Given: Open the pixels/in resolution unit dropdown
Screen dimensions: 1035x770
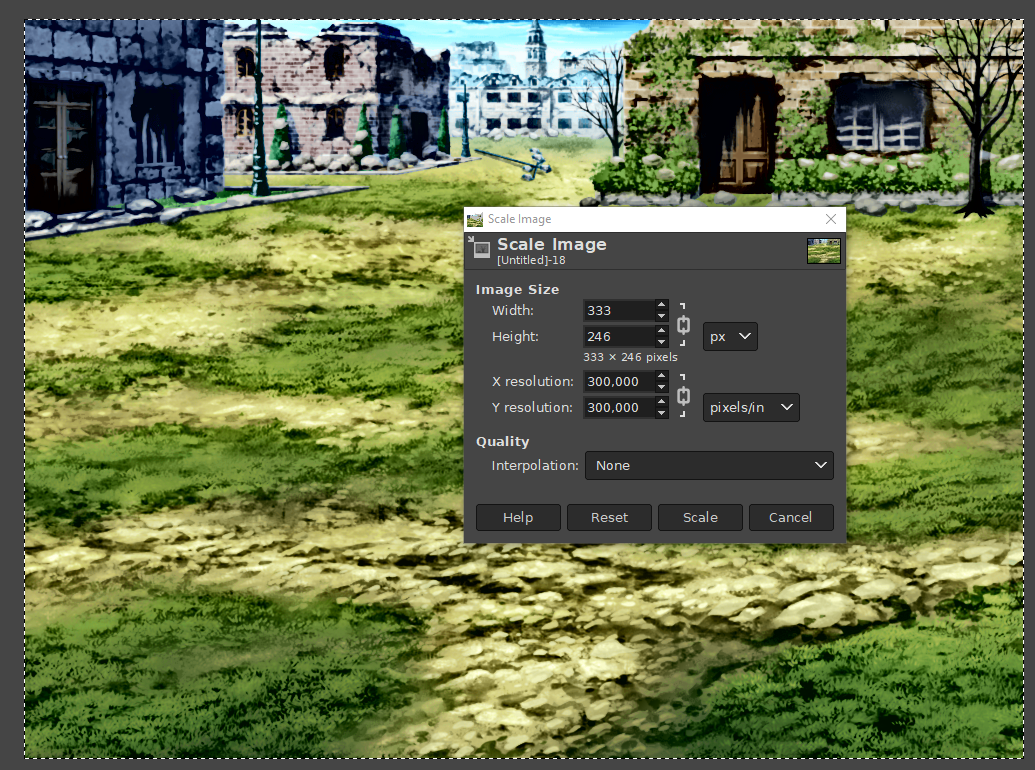Looking at the screenshot, I should 751,407.
